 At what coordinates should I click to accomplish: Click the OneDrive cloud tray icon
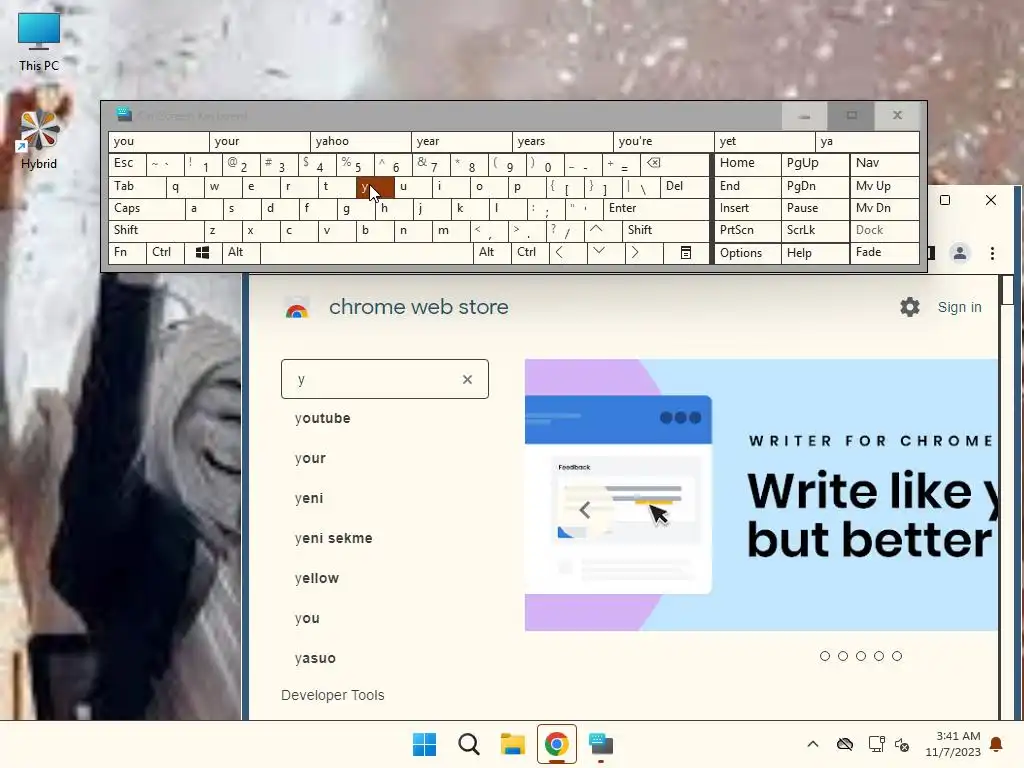coord(844,744)
